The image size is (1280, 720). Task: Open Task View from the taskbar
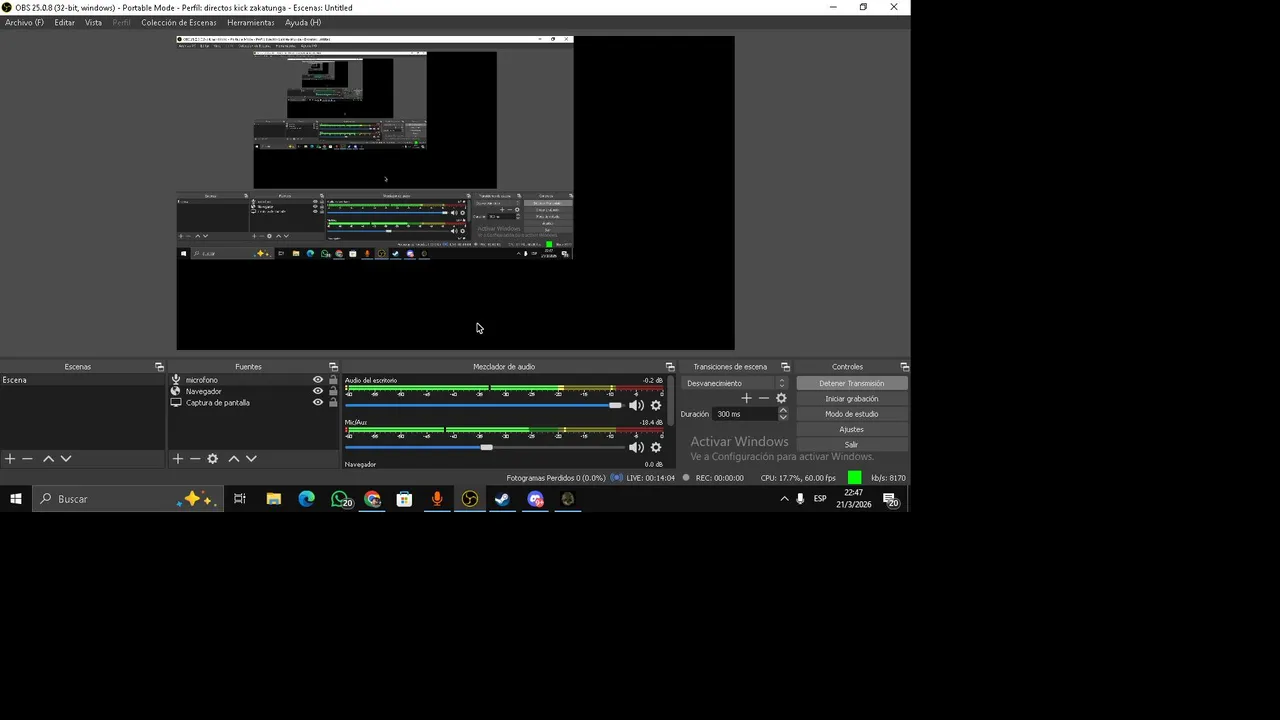240,499
